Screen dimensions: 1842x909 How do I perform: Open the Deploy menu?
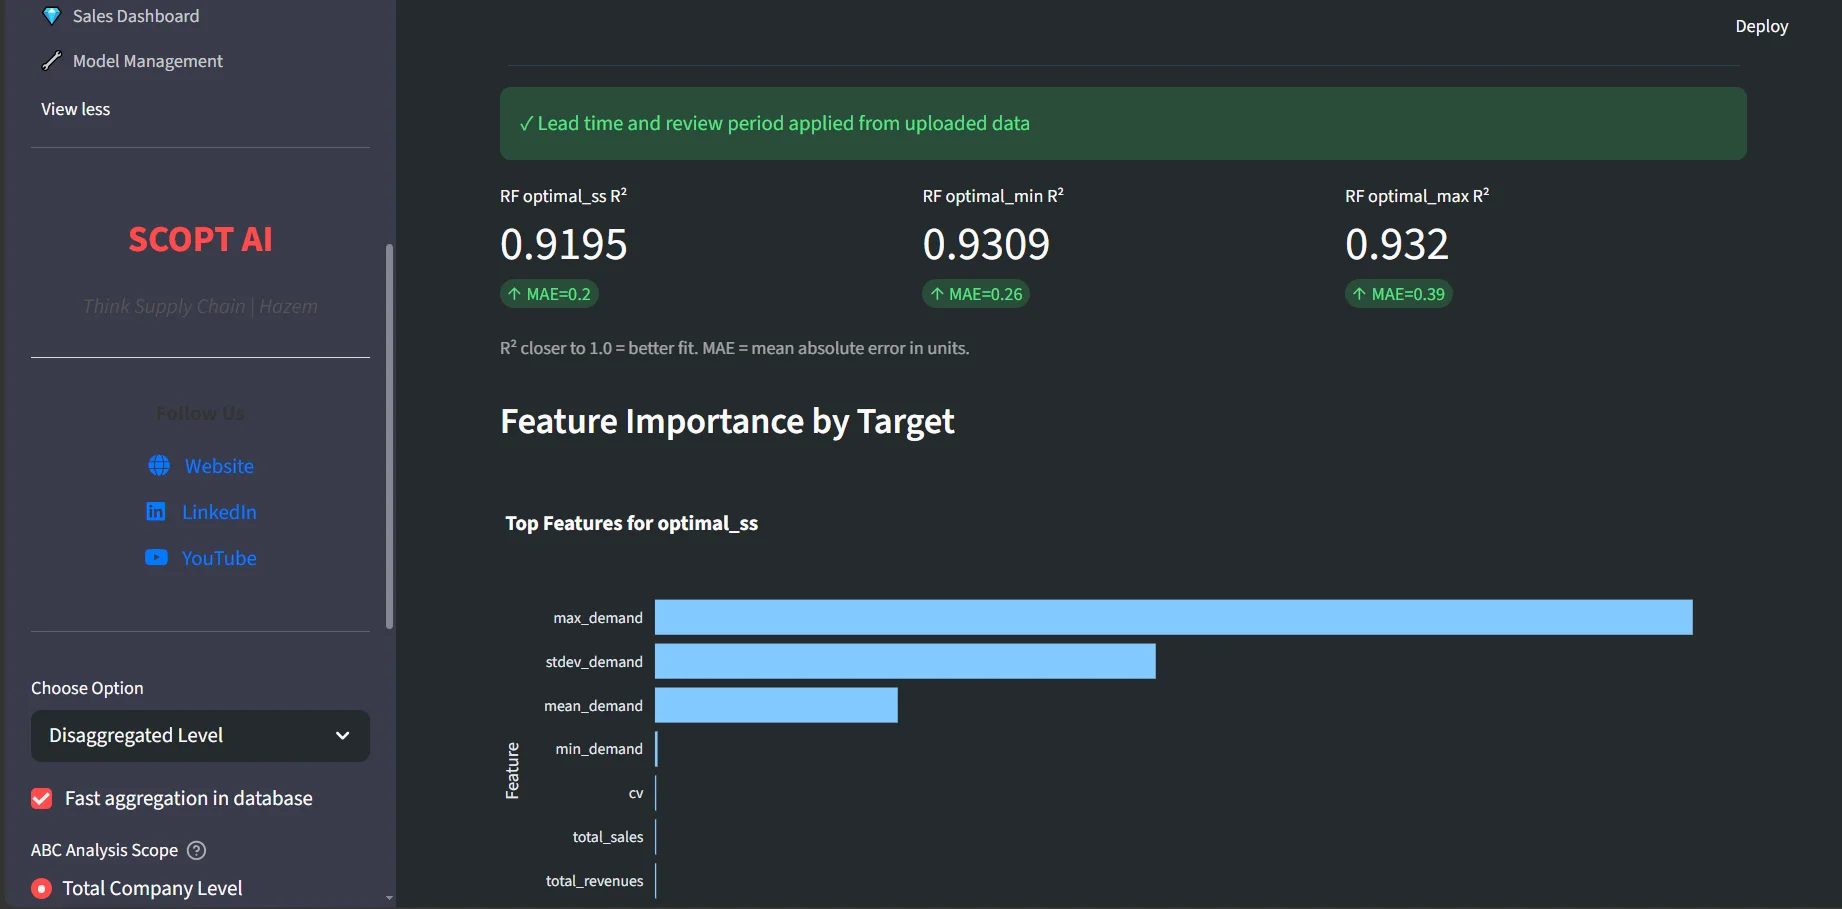pos(1761,26)
